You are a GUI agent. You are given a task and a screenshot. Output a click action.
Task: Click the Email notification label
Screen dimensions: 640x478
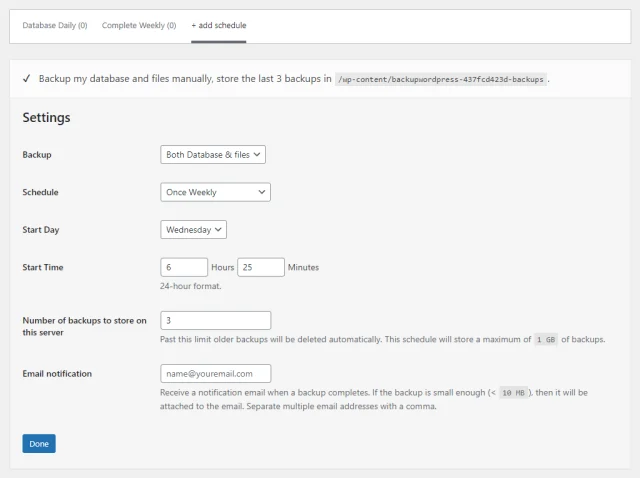(57, 374)
